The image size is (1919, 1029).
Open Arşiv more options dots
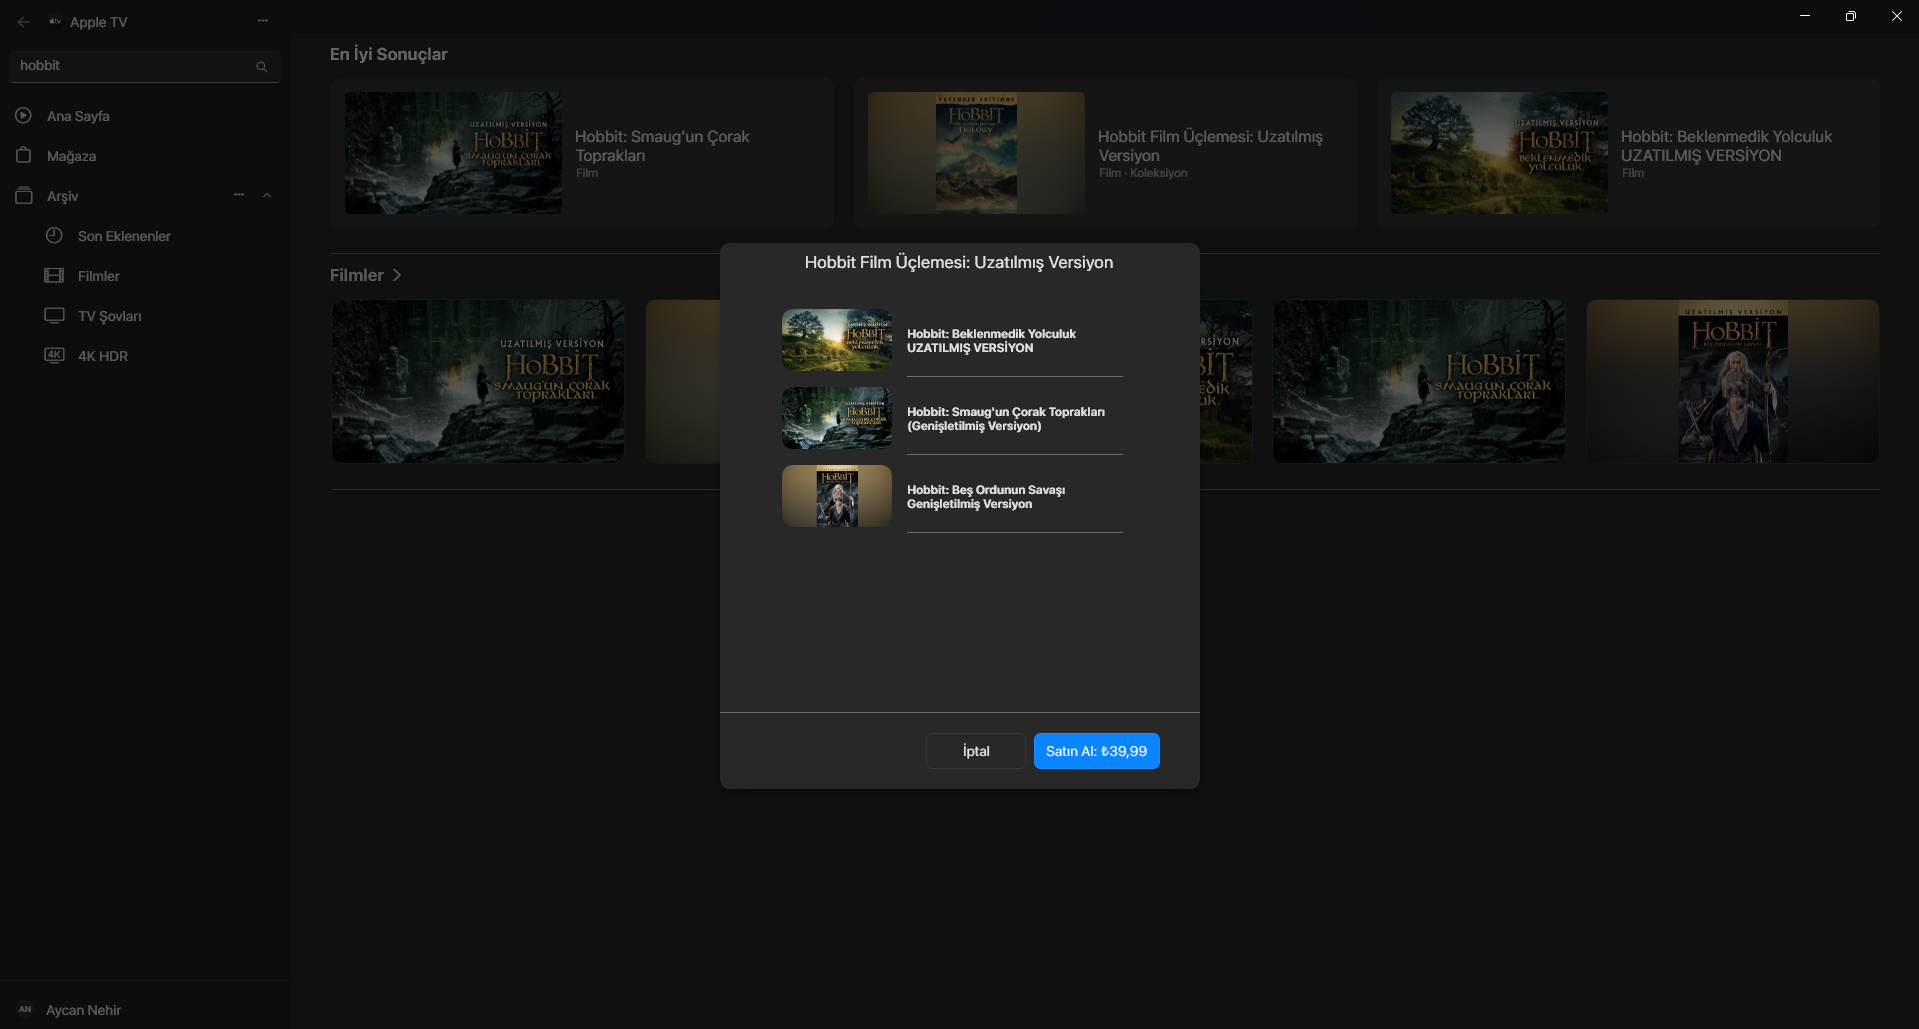tap(239, 195)
